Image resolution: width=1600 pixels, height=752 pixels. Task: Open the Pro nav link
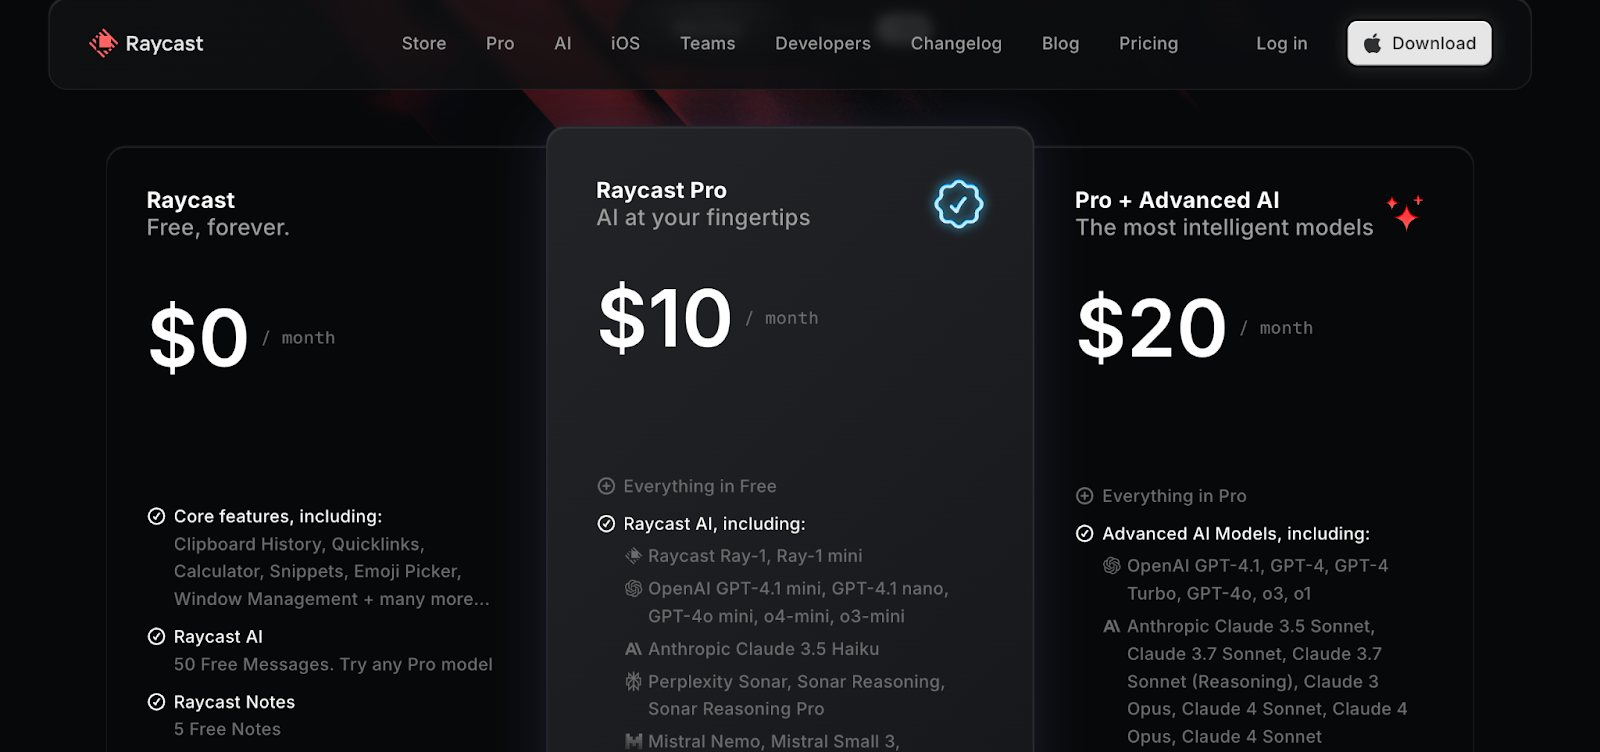500,43
